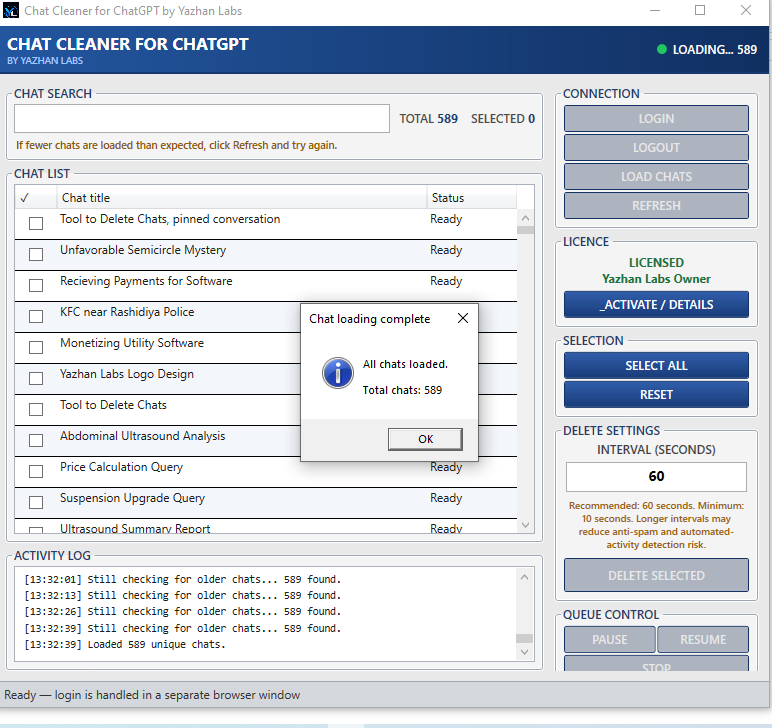The image size is (772, 728).
Task: Click chat list scrollbar down arrow
Action: pyautogui.click(x=525, y=525)
